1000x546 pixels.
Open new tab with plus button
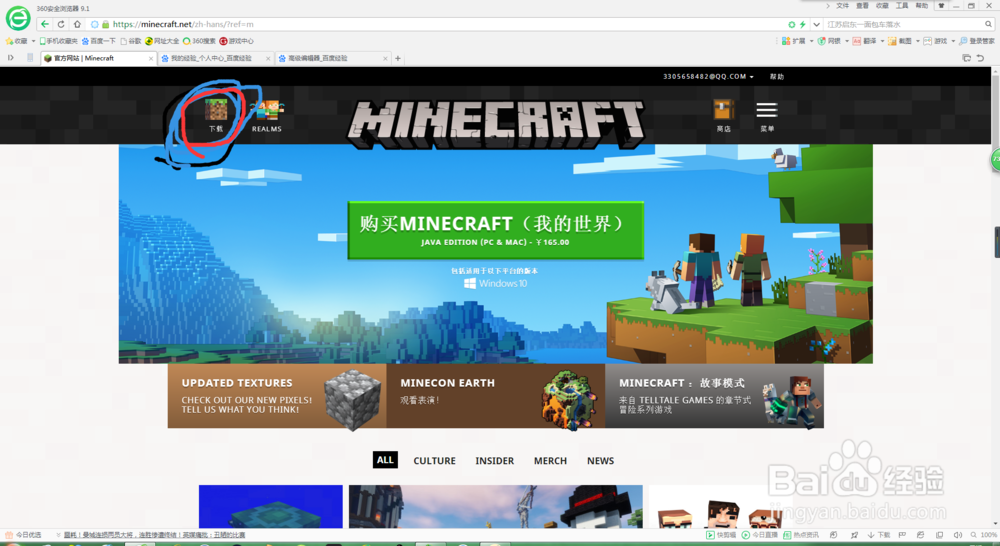pos(398,58)
